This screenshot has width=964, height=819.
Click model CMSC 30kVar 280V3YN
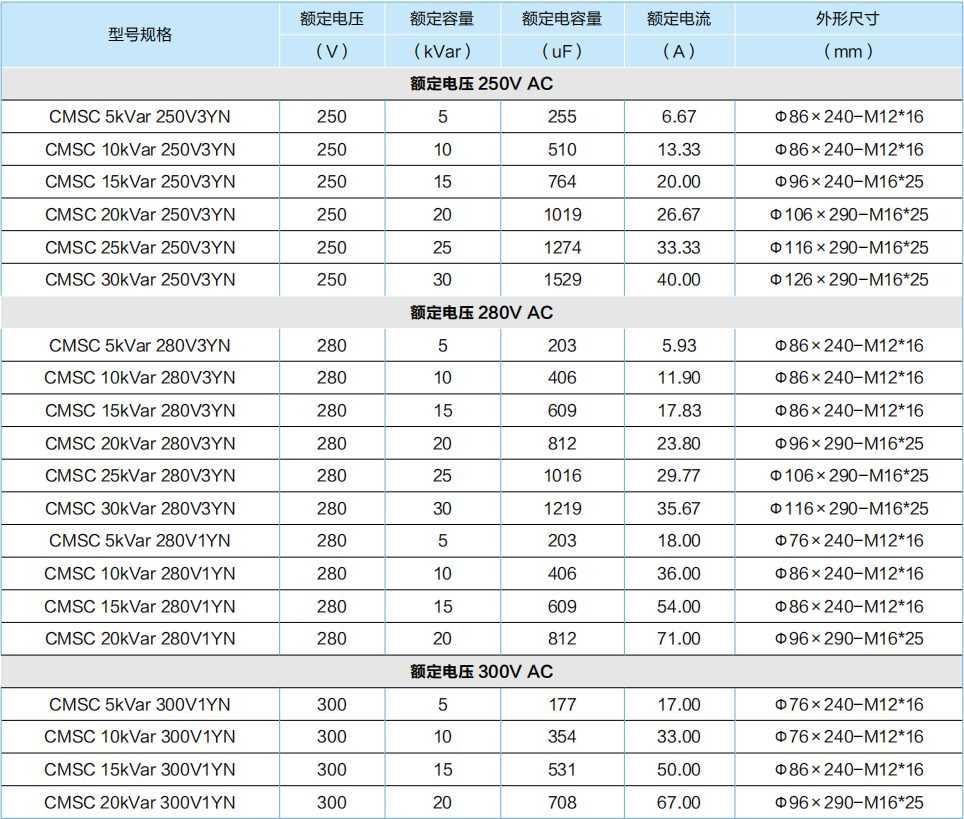[140, 508]
